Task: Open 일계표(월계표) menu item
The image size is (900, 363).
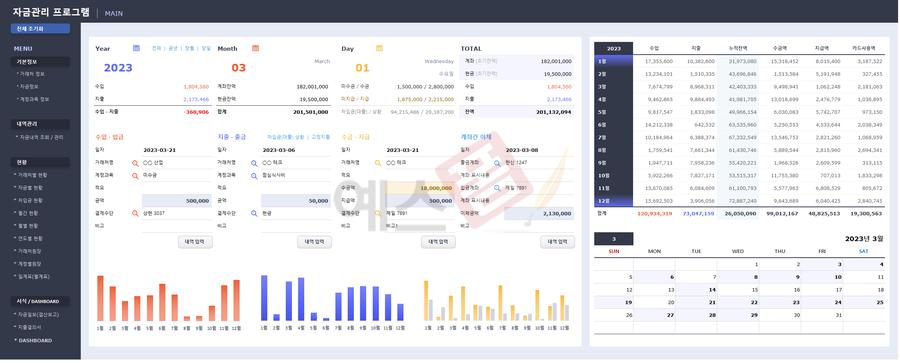Action: (x=33, y=276)
